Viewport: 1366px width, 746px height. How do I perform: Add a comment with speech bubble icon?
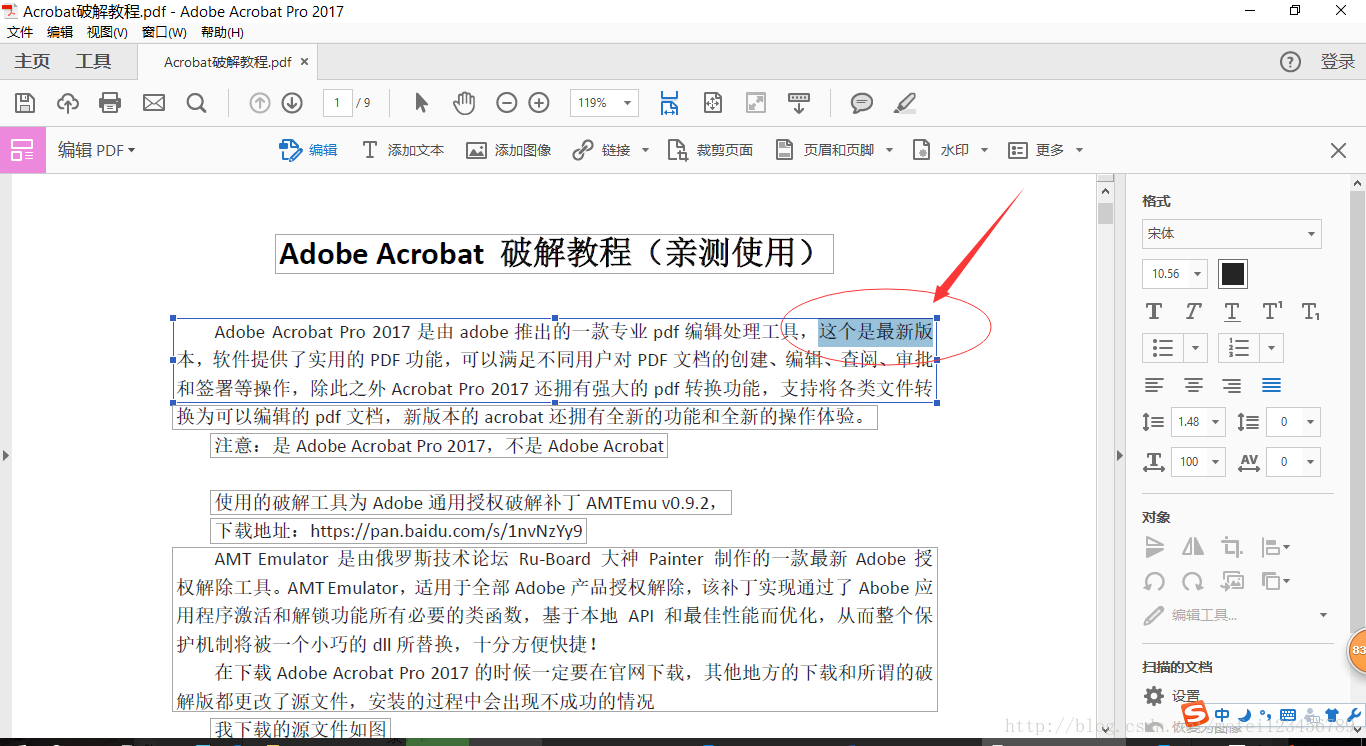[x=861, y=103]
